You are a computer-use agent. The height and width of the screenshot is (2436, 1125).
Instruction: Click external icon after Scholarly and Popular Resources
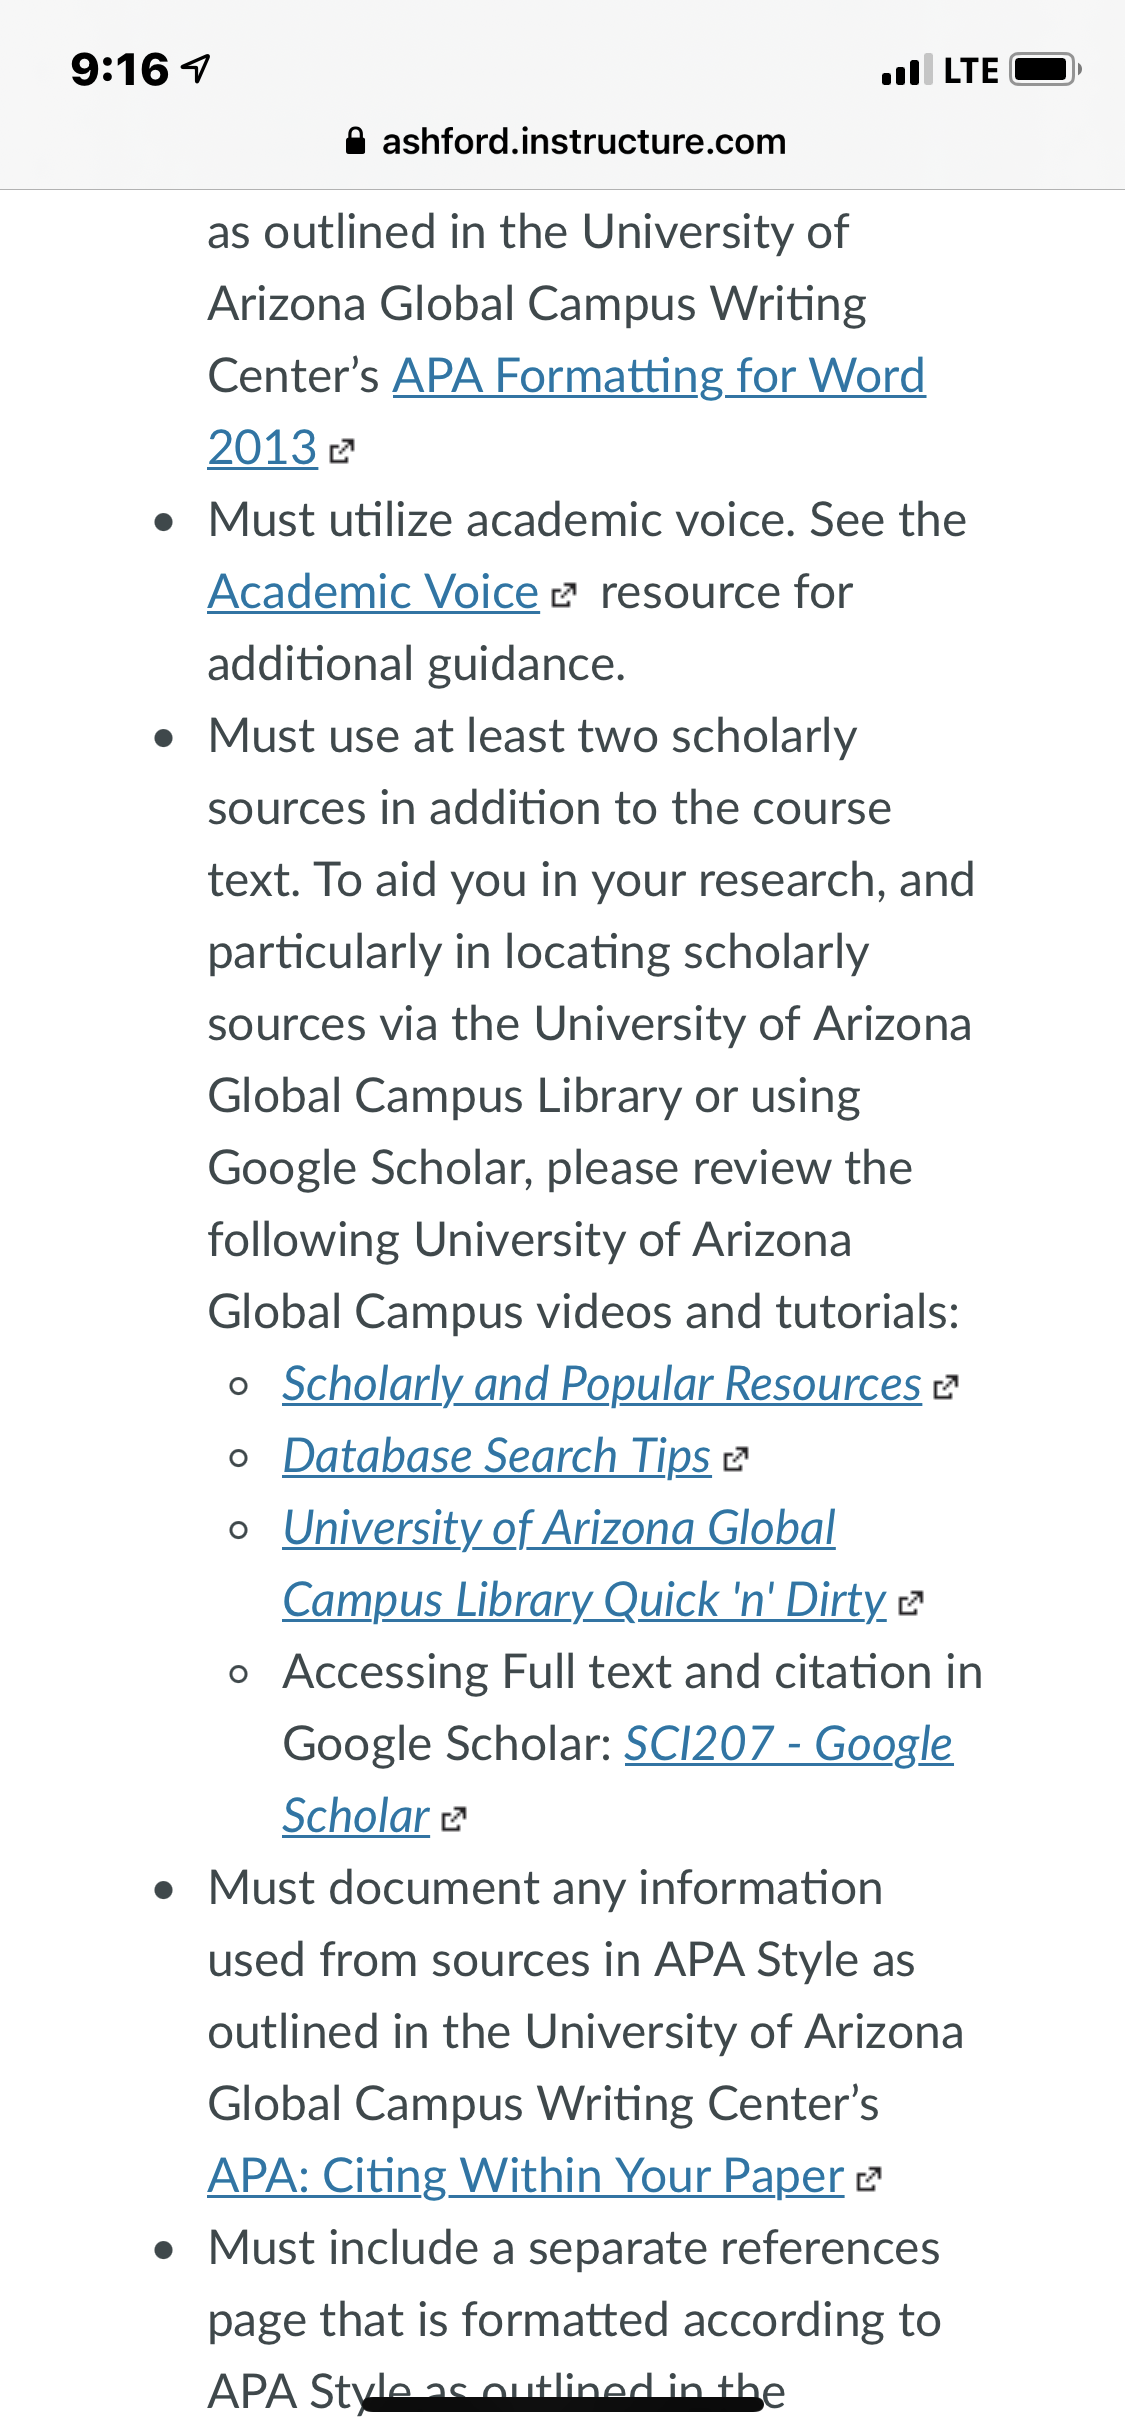pyautogui.click(x=945, y=1387)
